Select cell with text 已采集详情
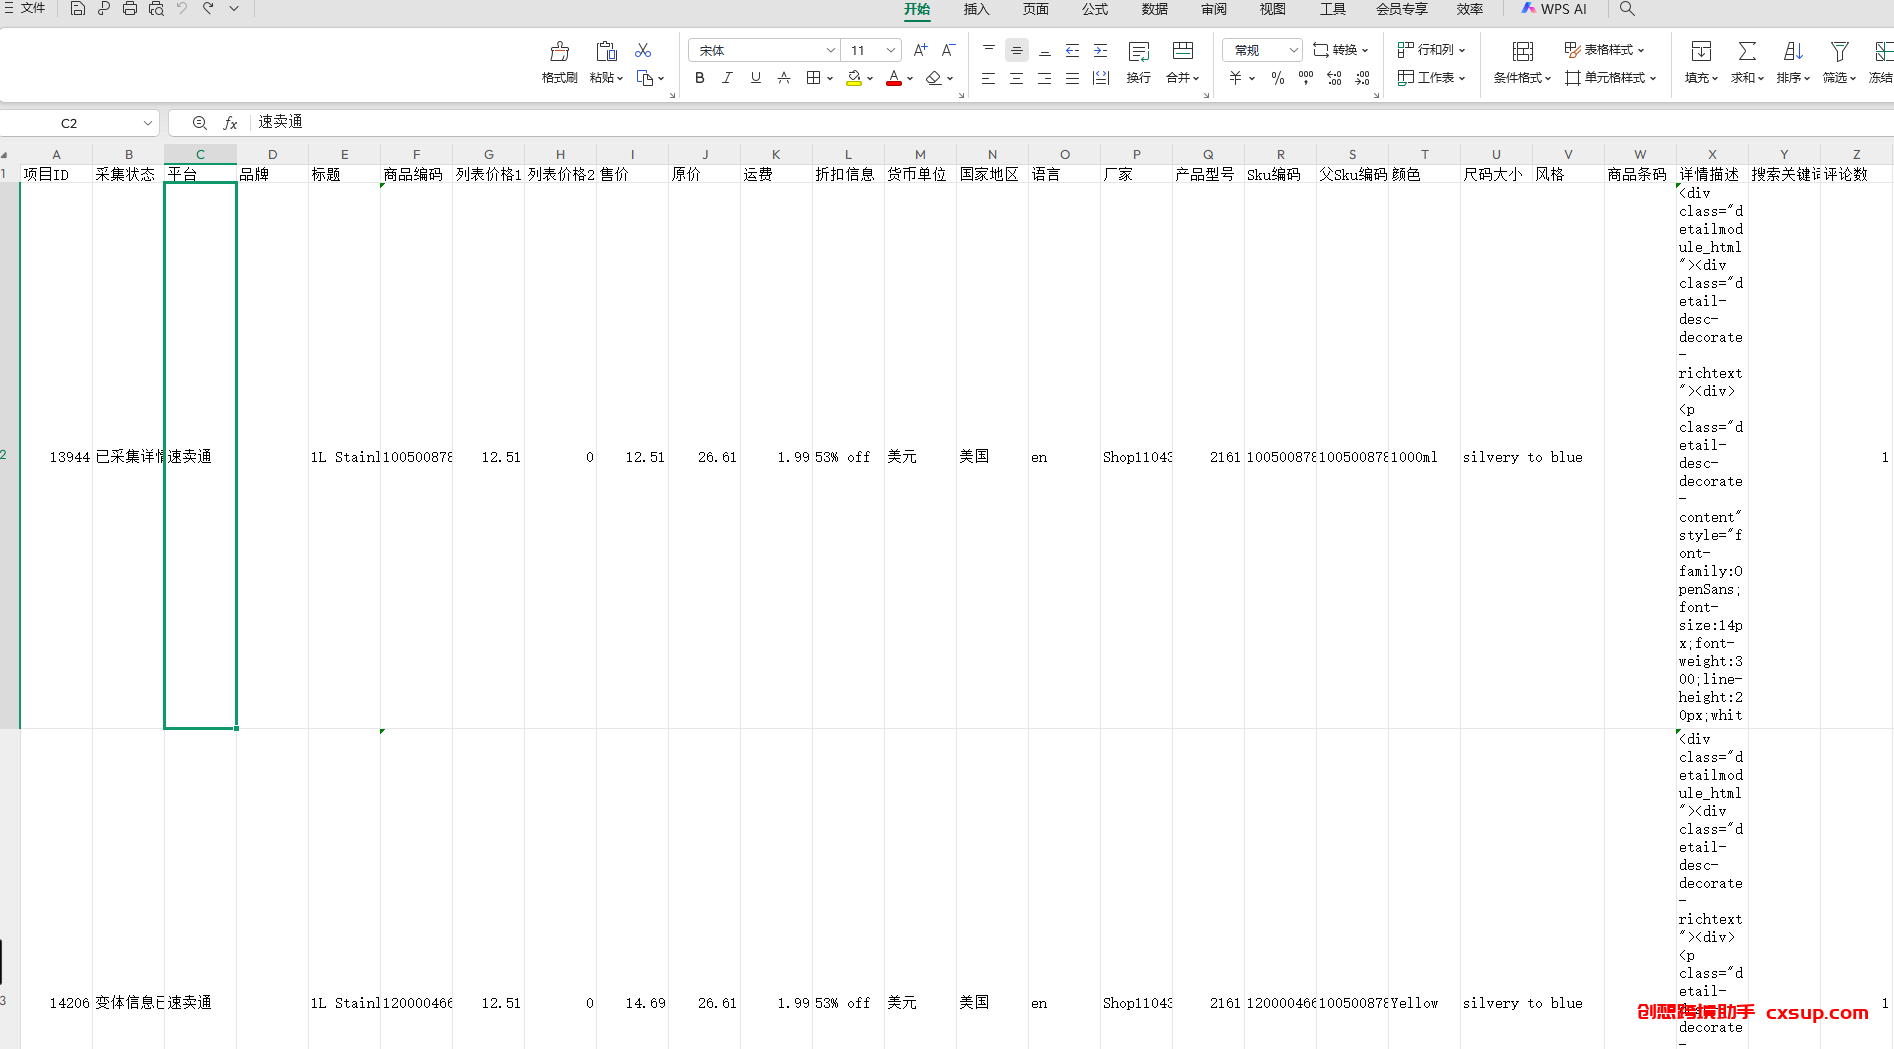This screenshot has width=1894, height=1049. (x=128, y=456)
